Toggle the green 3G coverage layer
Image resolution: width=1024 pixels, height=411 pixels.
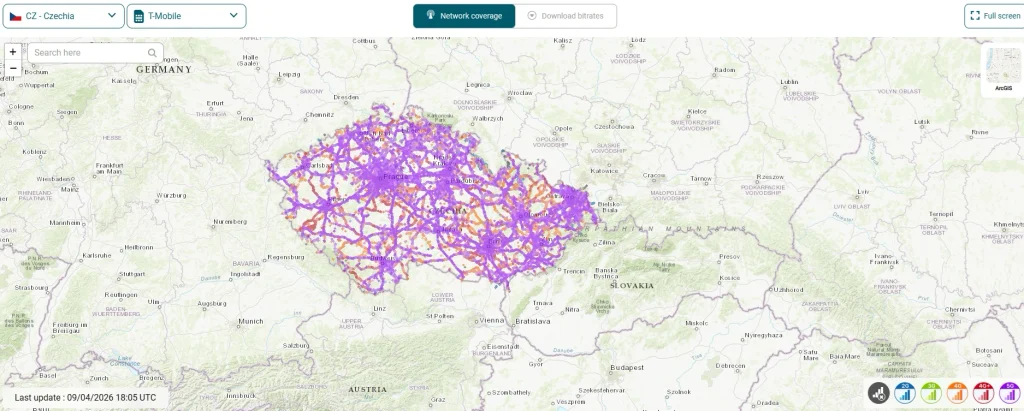coord(931,392)
